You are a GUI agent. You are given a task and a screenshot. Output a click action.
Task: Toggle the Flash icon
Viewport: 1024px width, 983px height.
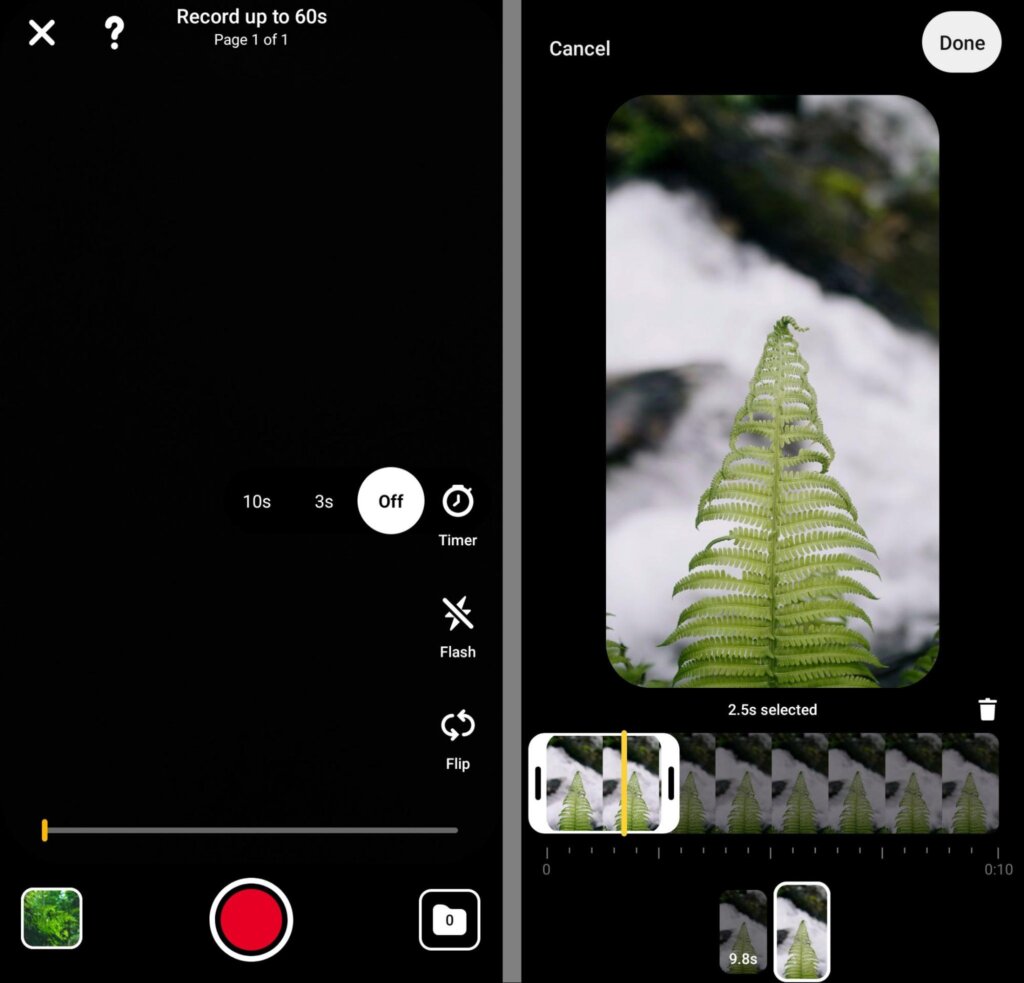pyautogui.click(x=458, y=613)
